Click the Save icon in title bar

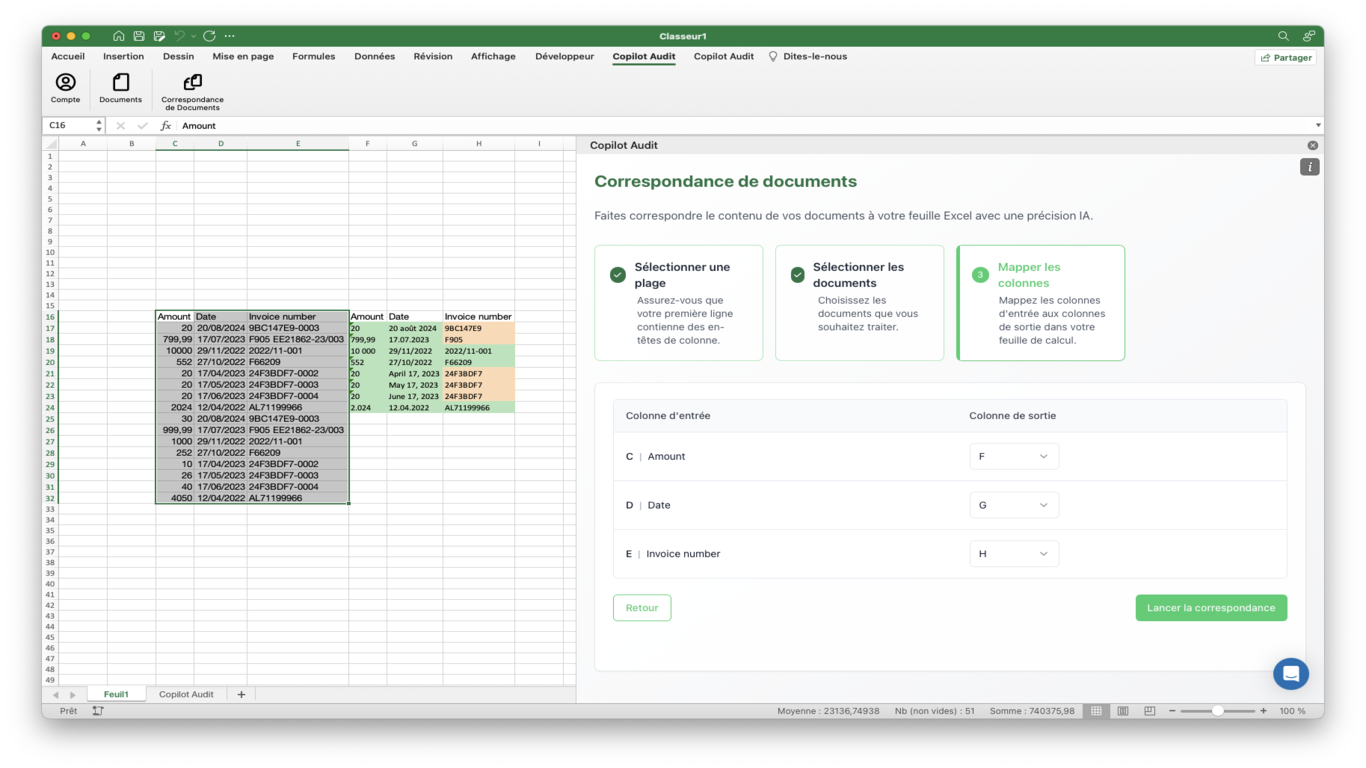(139, 36)
